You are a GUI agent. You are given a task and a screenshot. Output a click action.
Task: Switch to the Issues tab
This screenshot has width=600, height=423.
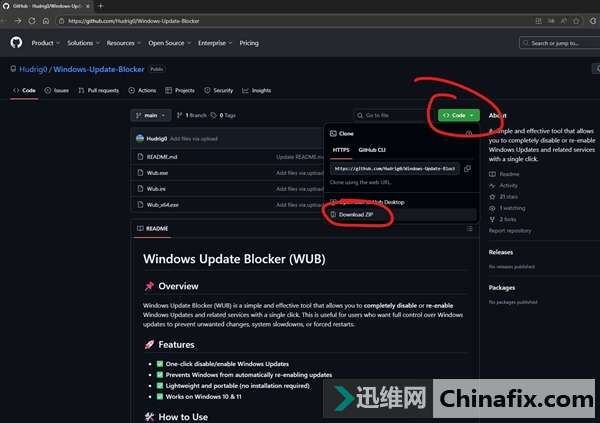57,90
